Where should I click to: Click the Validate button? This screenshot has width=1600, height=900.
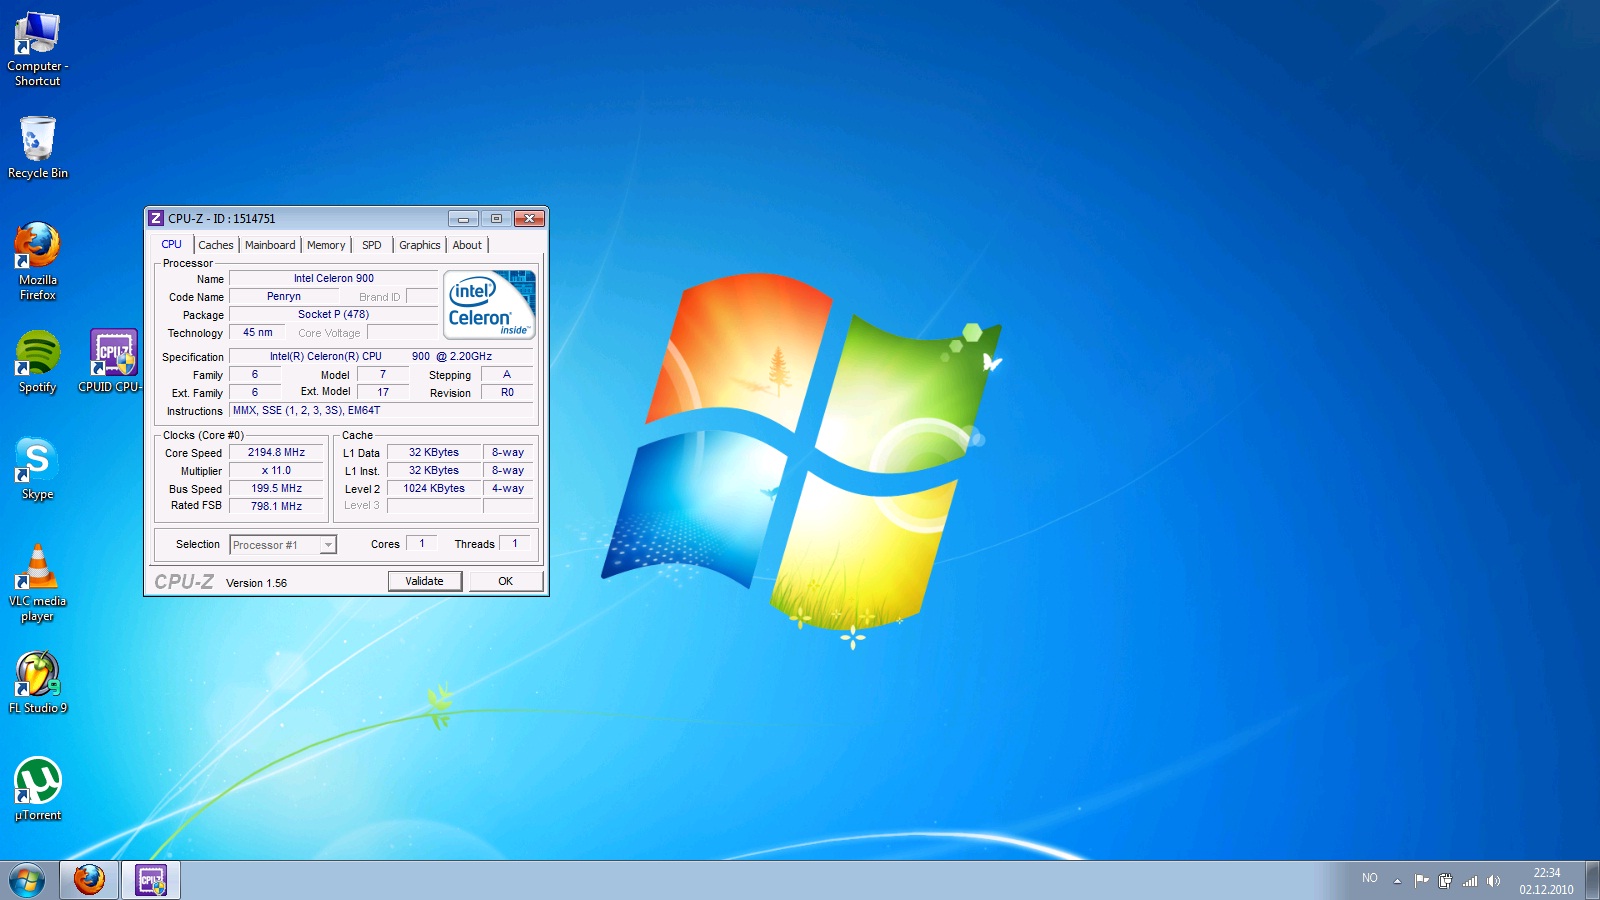coord(425,581)
